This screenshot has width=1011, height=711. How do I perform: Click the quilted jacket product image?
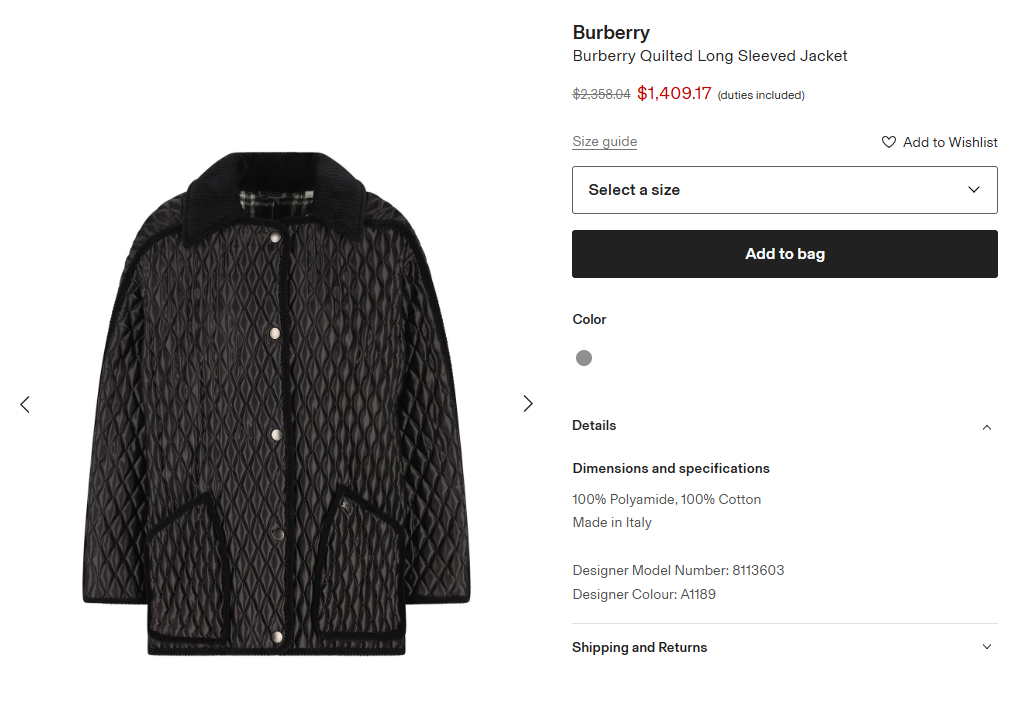(275, 404)
